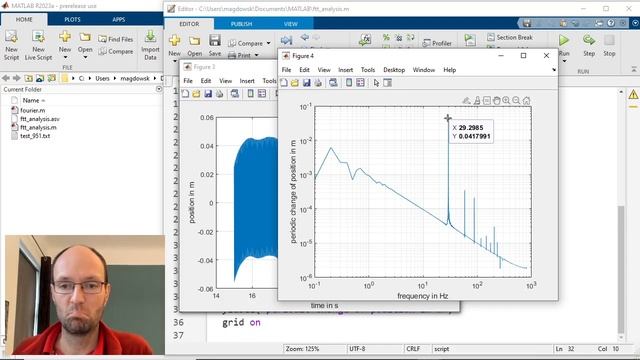Open the Desktop menu in Figure 4

(x=394, y=70)
